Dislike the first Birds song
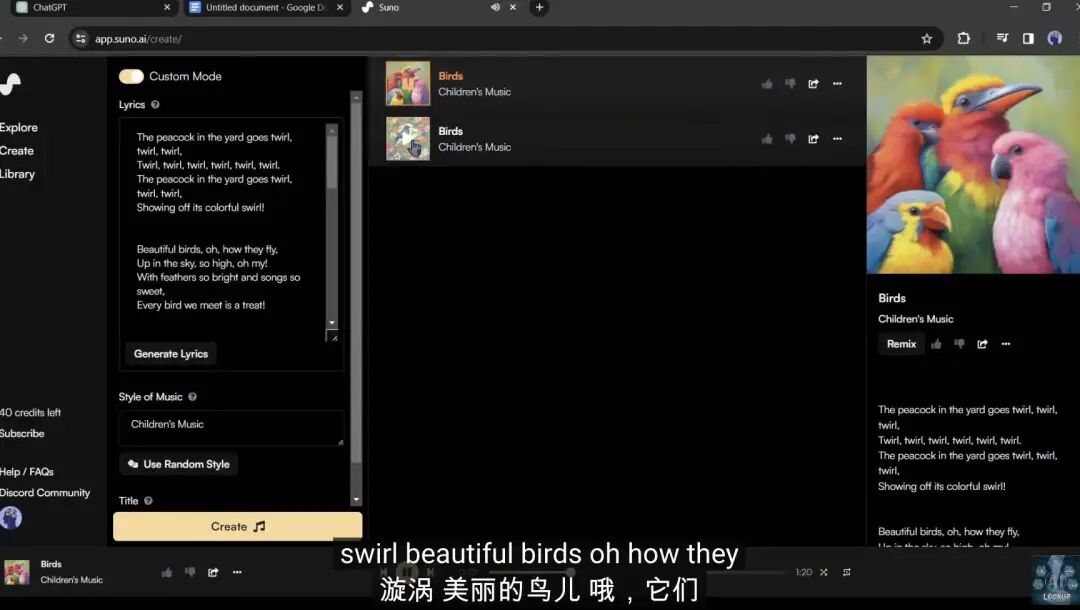 point(790,84)
